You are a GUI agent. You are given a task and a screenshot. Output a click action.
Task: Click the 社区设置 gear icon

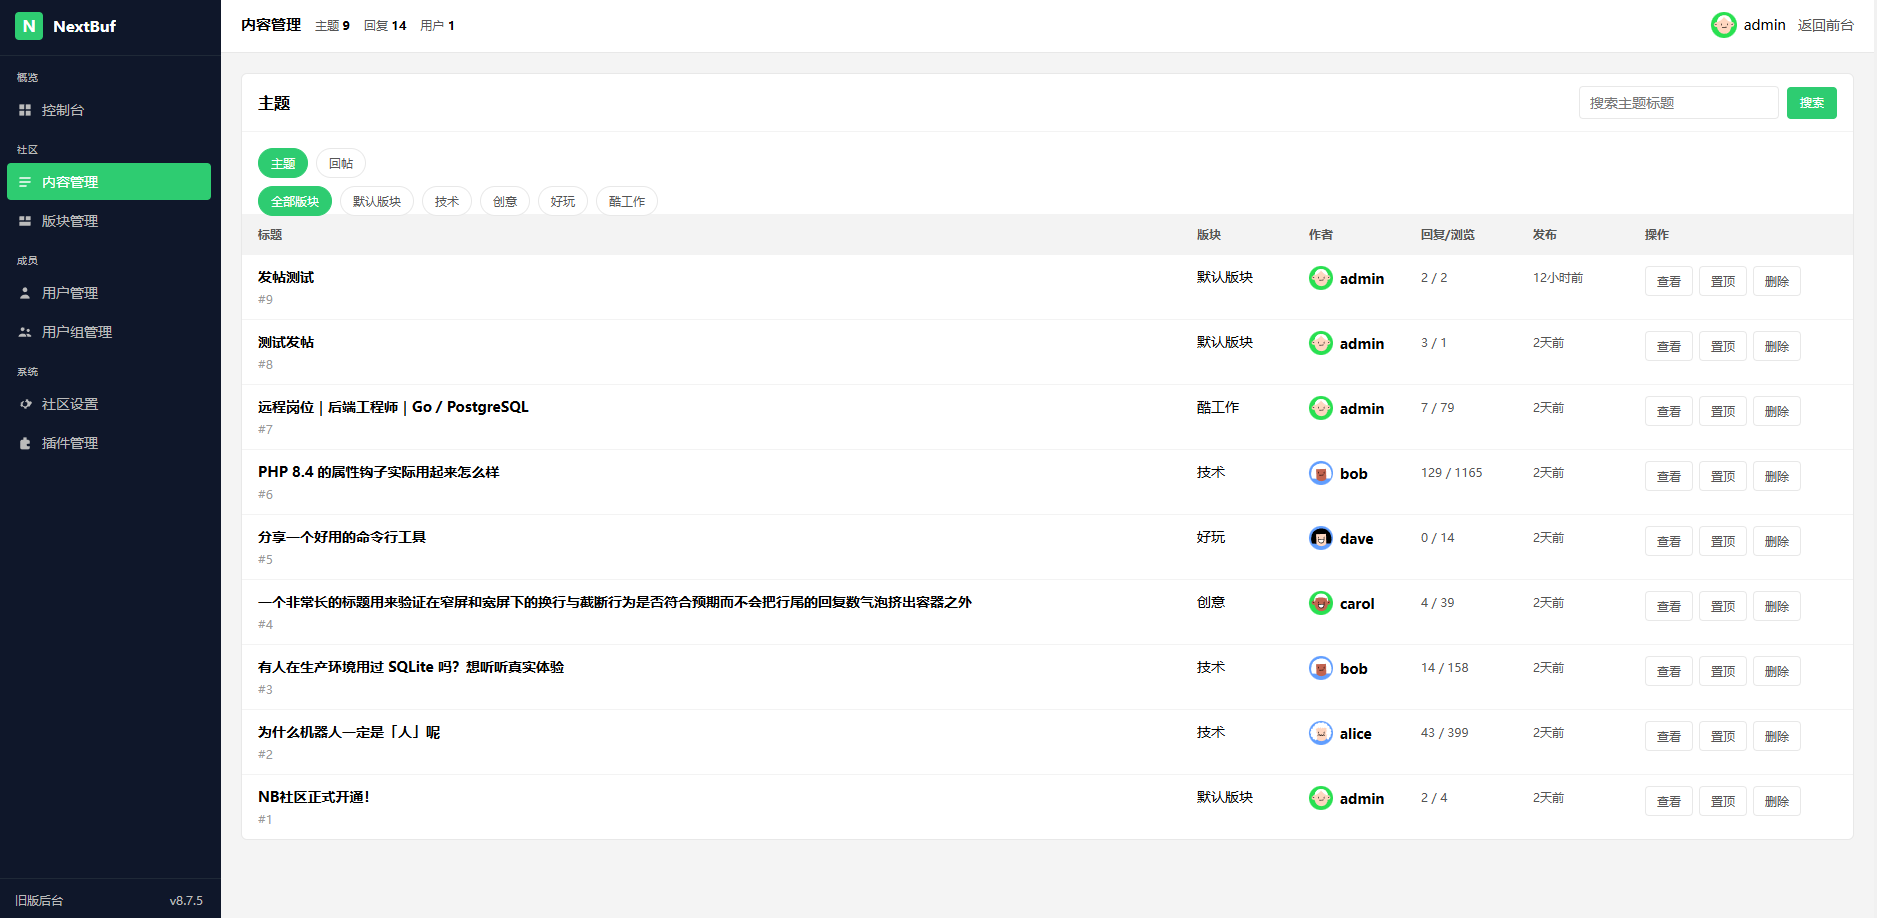25,404
